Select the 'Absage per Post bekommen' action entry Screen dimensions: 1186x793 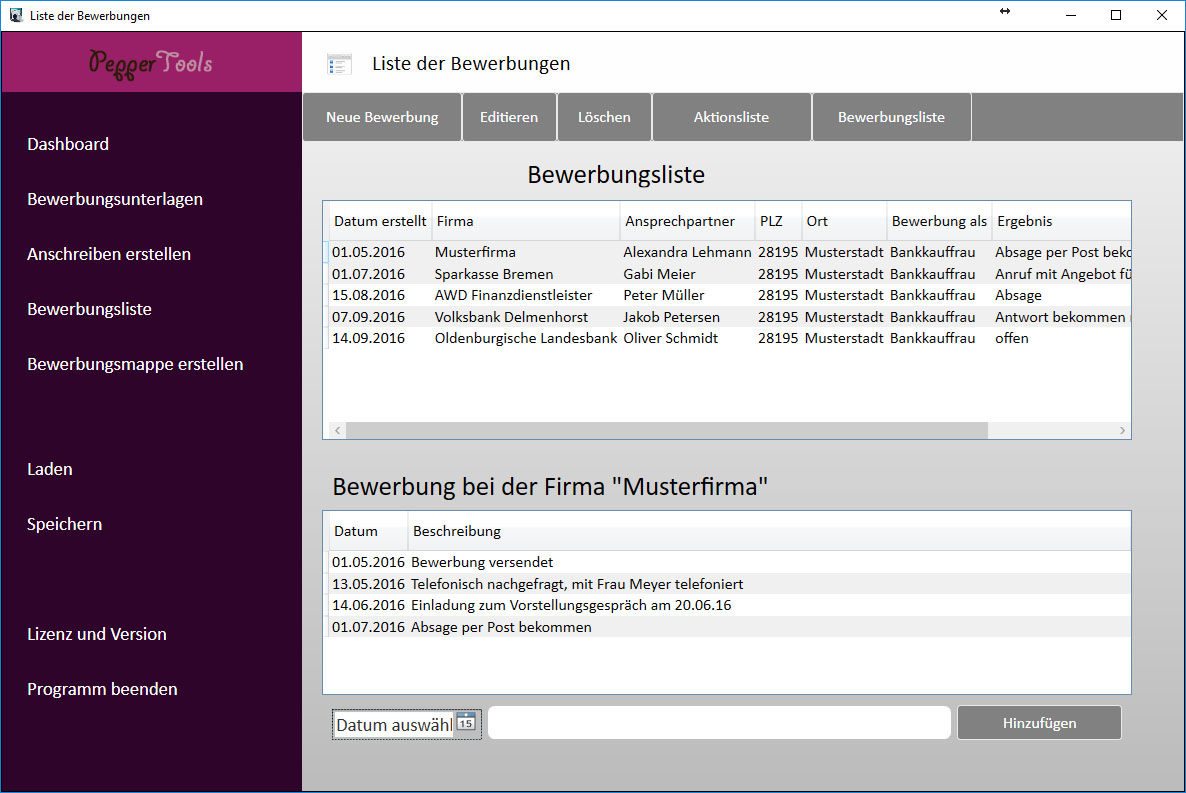729,627
